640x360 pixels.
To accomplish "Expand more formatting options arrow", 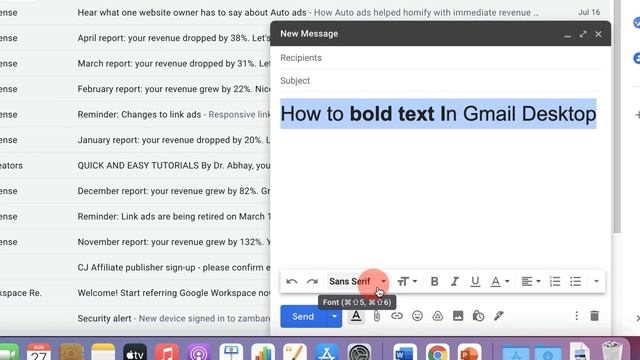I will click(x=596, y=282).
